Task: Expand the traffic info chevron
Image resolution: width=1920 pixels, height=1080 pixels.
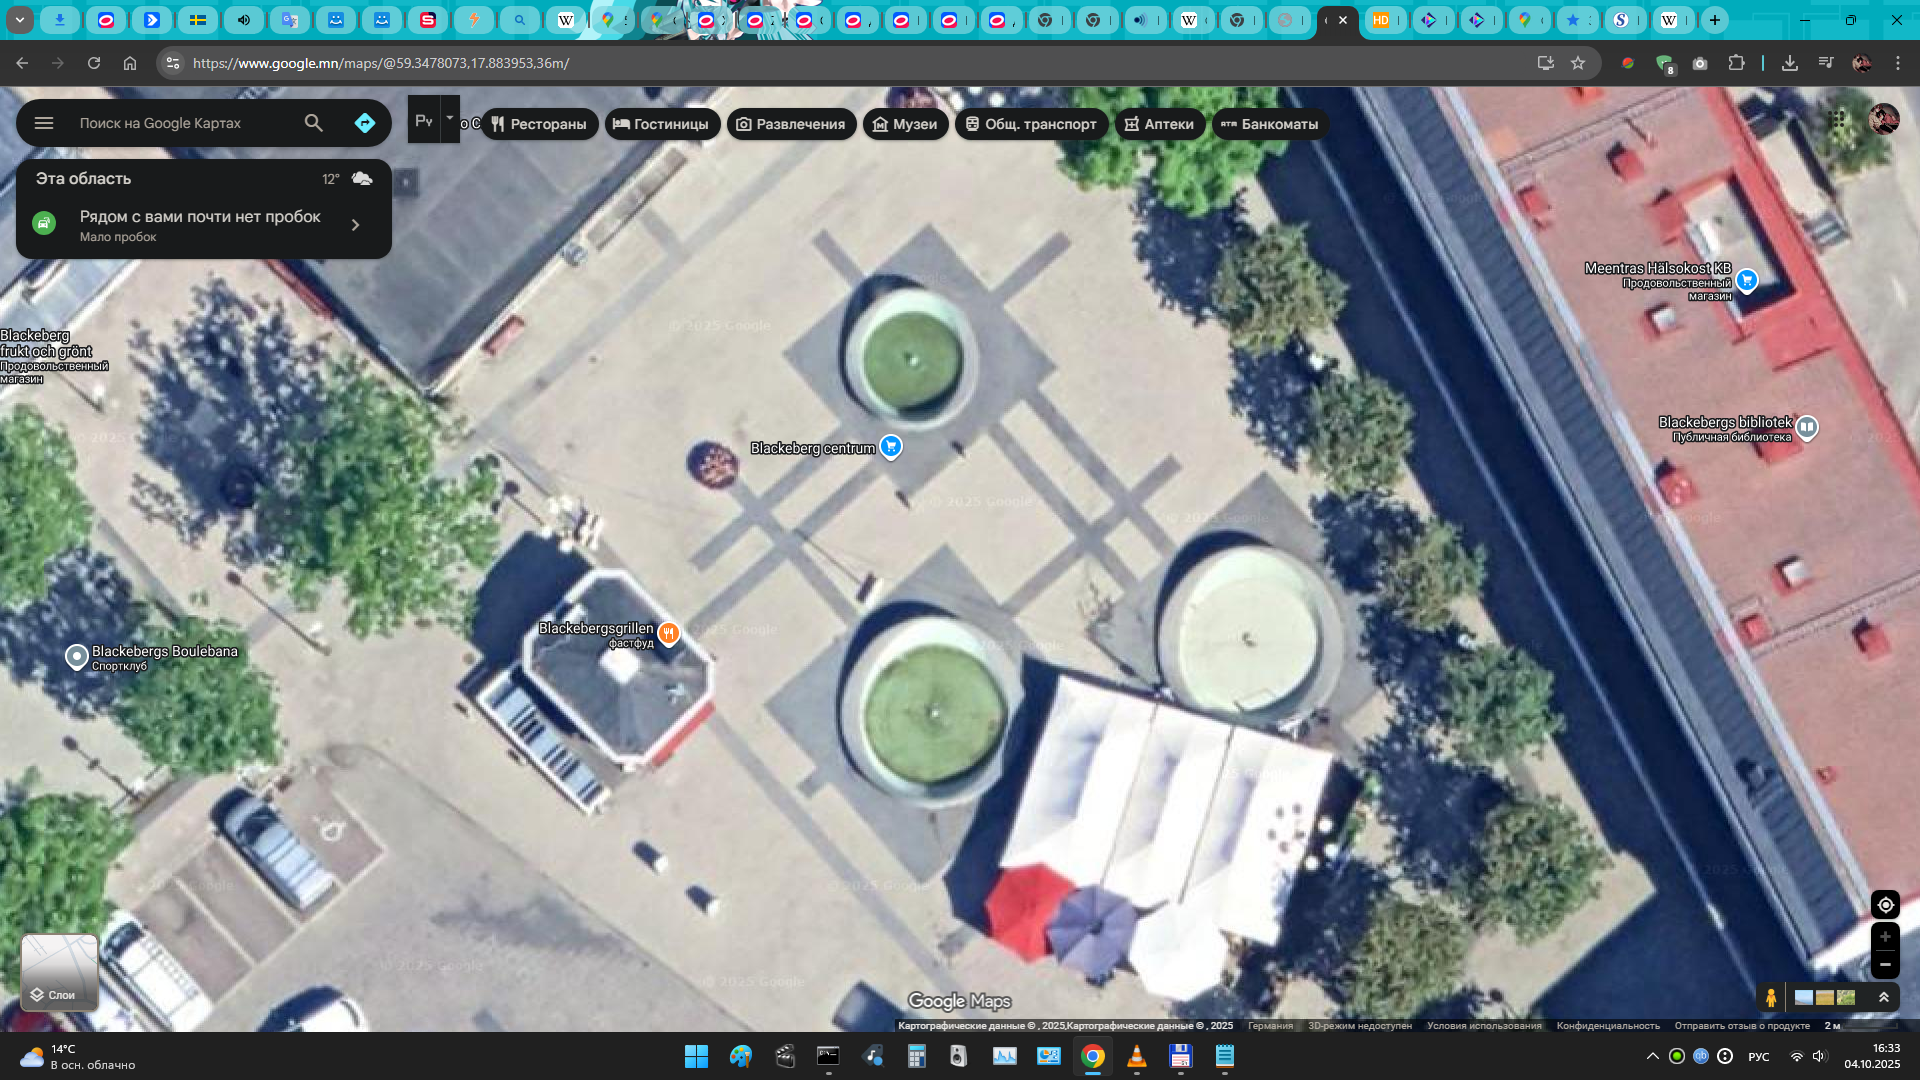Action: pos(355,225)
